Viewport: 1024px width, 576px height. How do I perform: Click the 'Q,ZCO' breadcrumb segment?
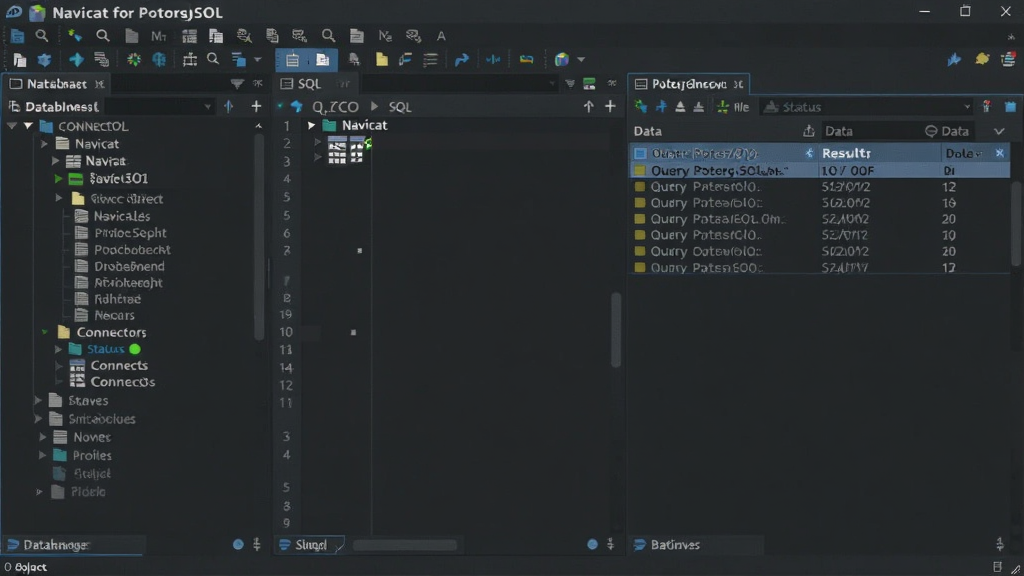point(335,107)
